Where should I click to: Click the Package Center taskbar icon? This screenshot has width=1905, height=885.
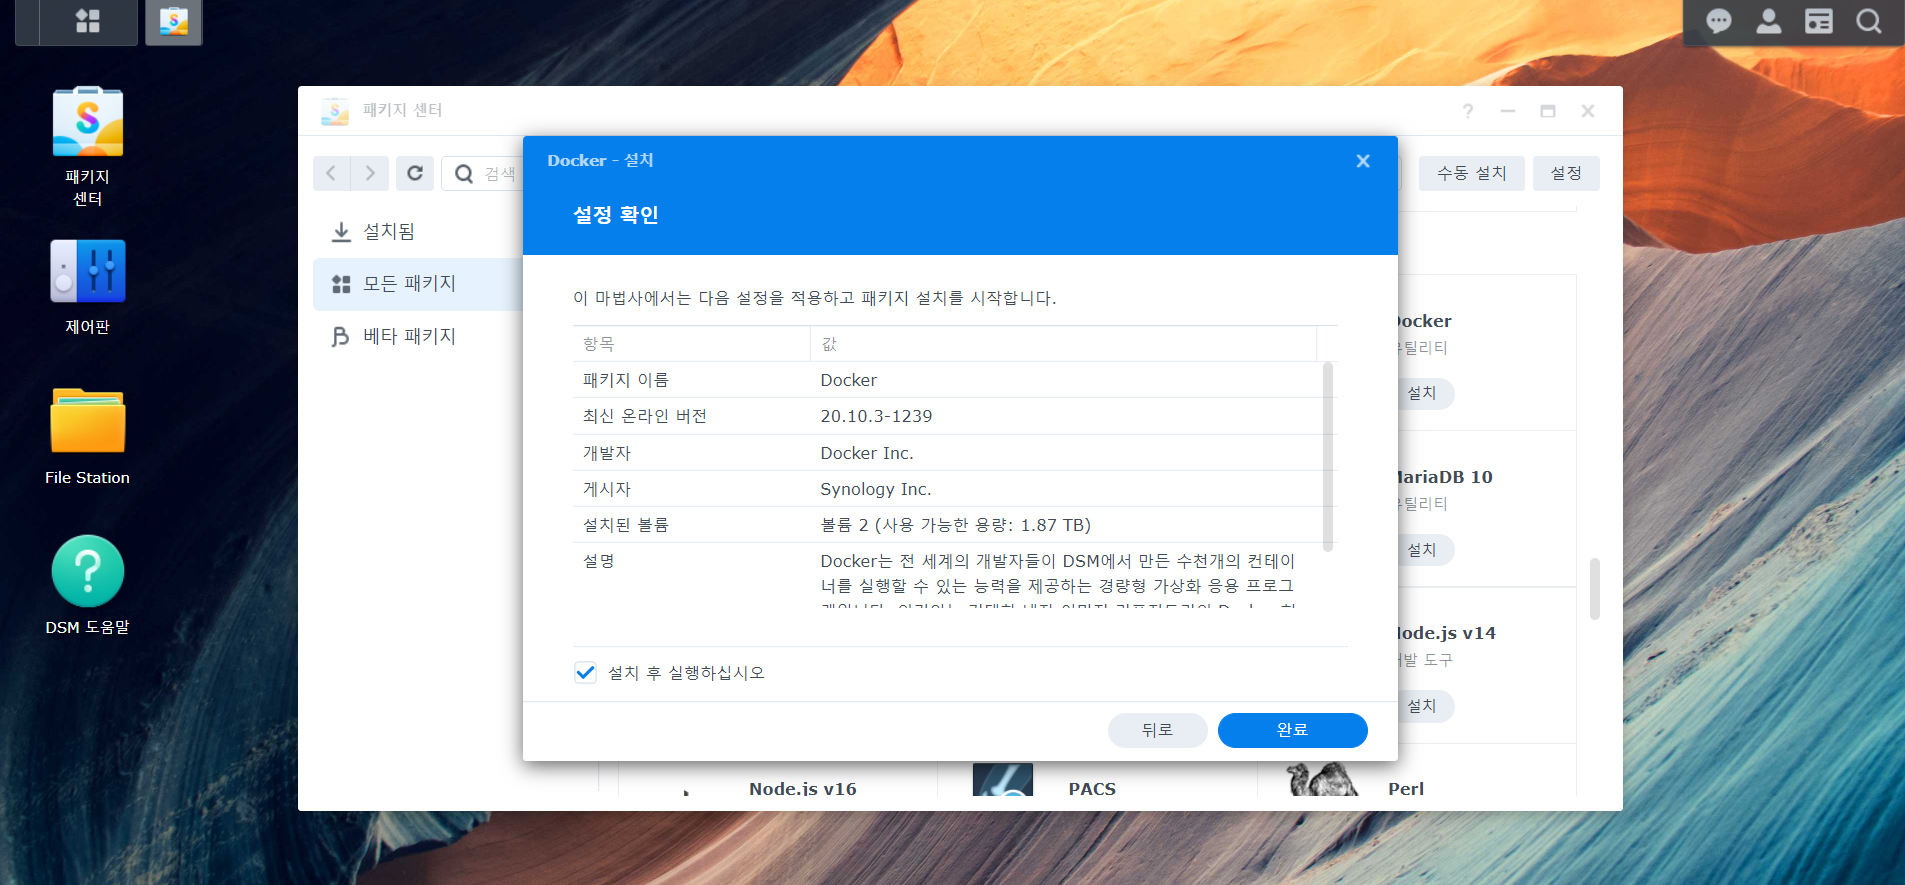point(174,21)
